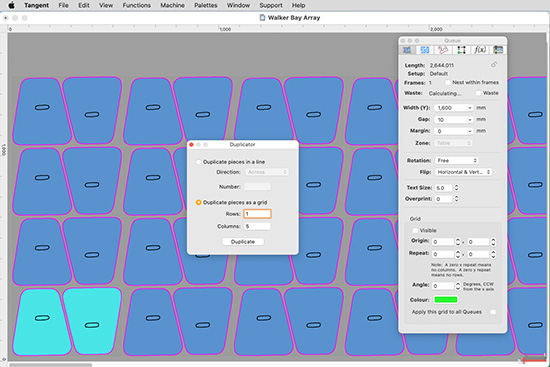This screenshot has height=367, width=550.
Task: Expand the Flip dropdown showing Horizontal & Vert
Action: (x=463, y=172)
